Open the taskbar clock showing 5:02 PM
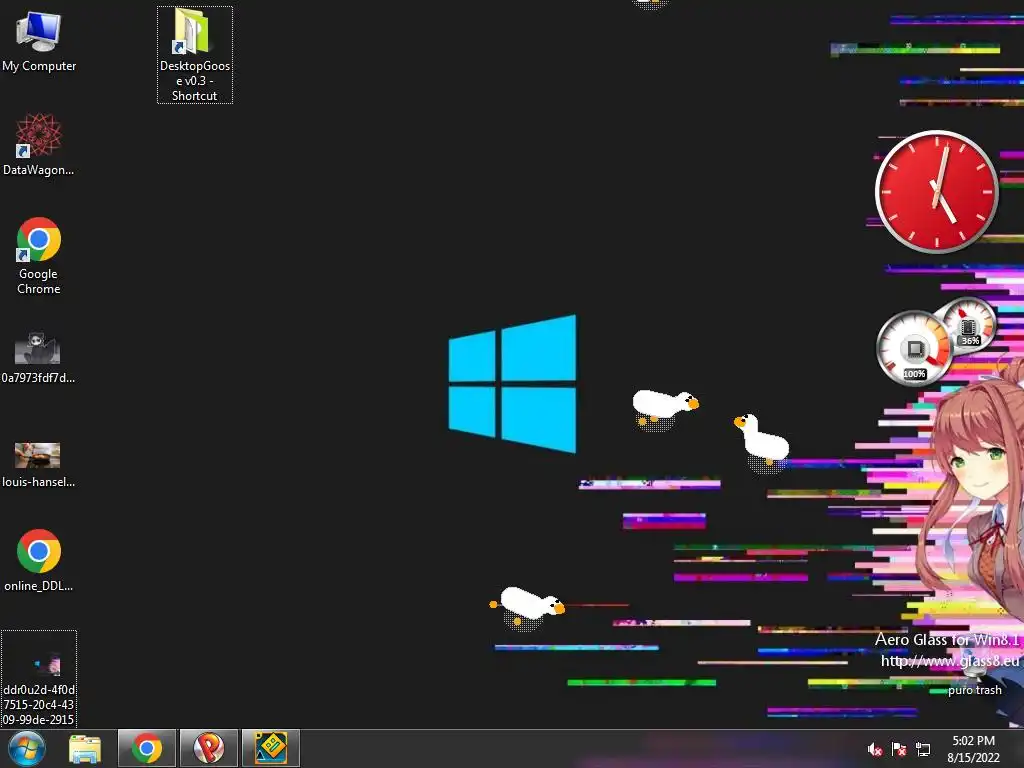 pos(973,749)
